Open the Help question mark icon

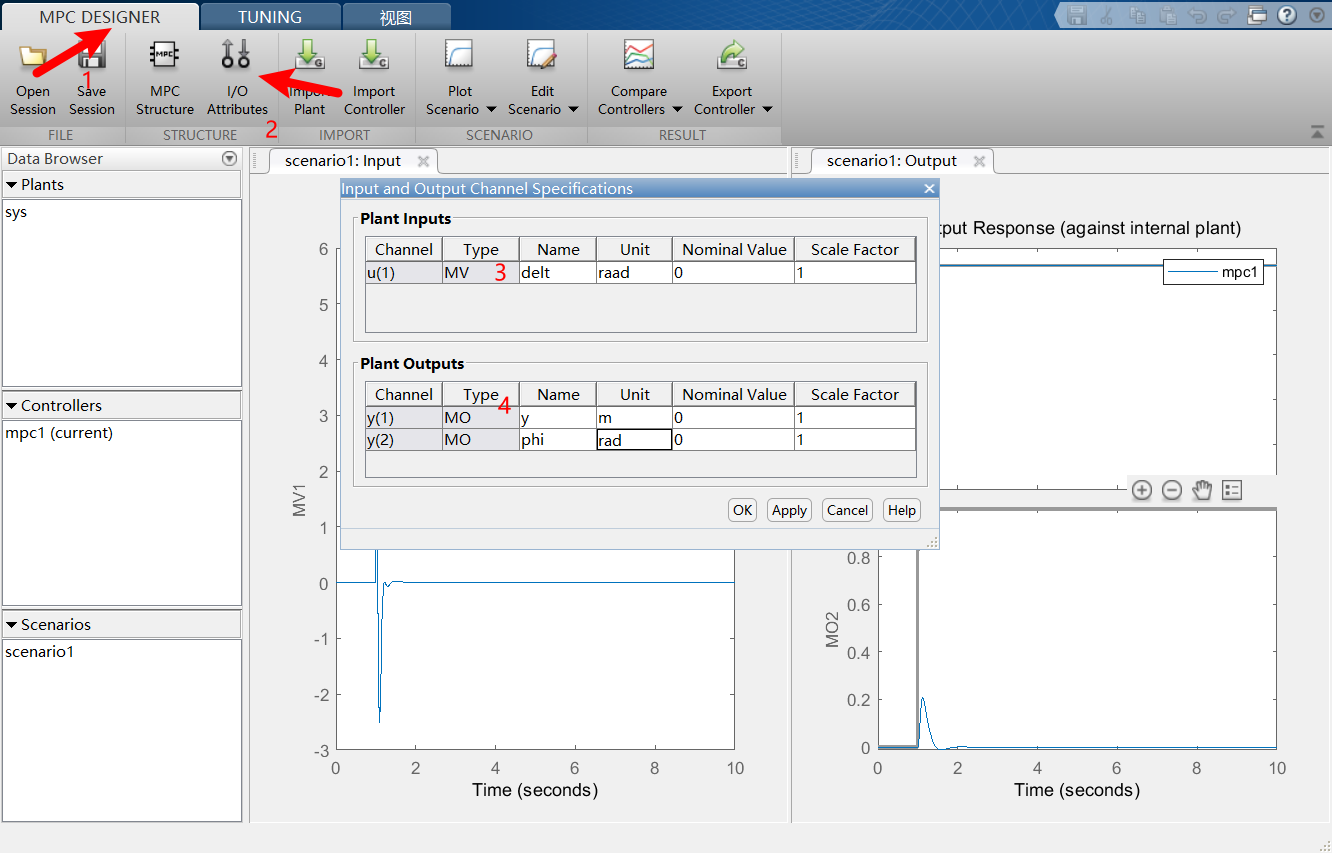click(x=1288, y=15)
